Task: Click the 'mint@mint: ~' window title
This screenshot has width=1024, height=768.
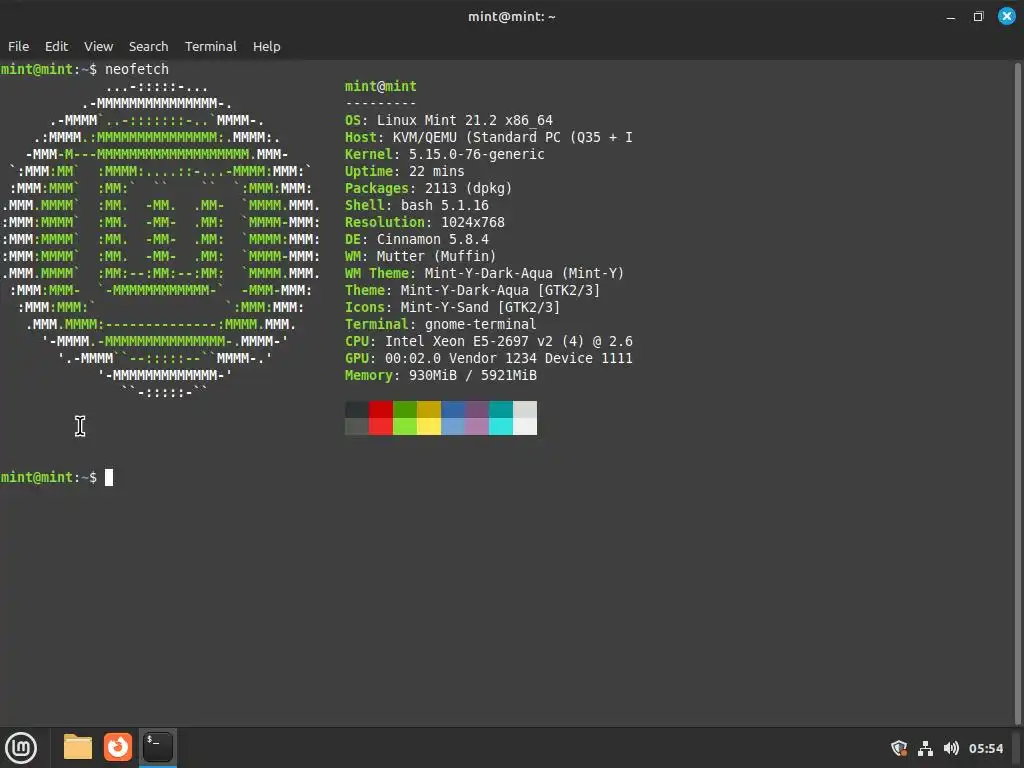Action: (x=511, y=17)
